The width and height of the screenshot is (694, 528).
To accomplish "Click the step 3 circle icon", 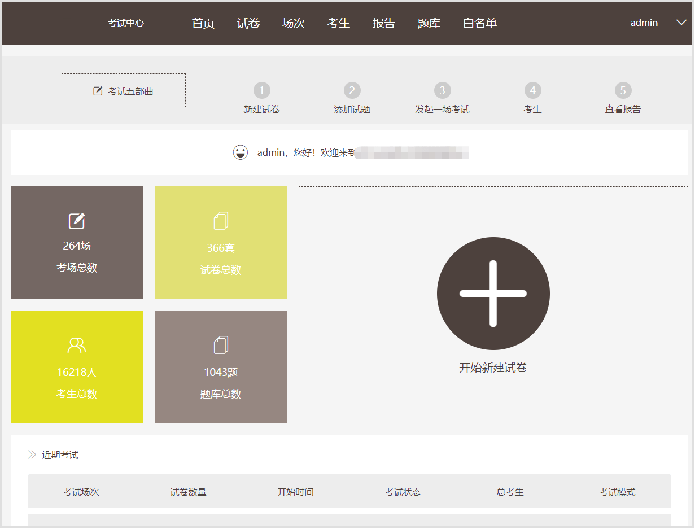I will click(443, 90).
